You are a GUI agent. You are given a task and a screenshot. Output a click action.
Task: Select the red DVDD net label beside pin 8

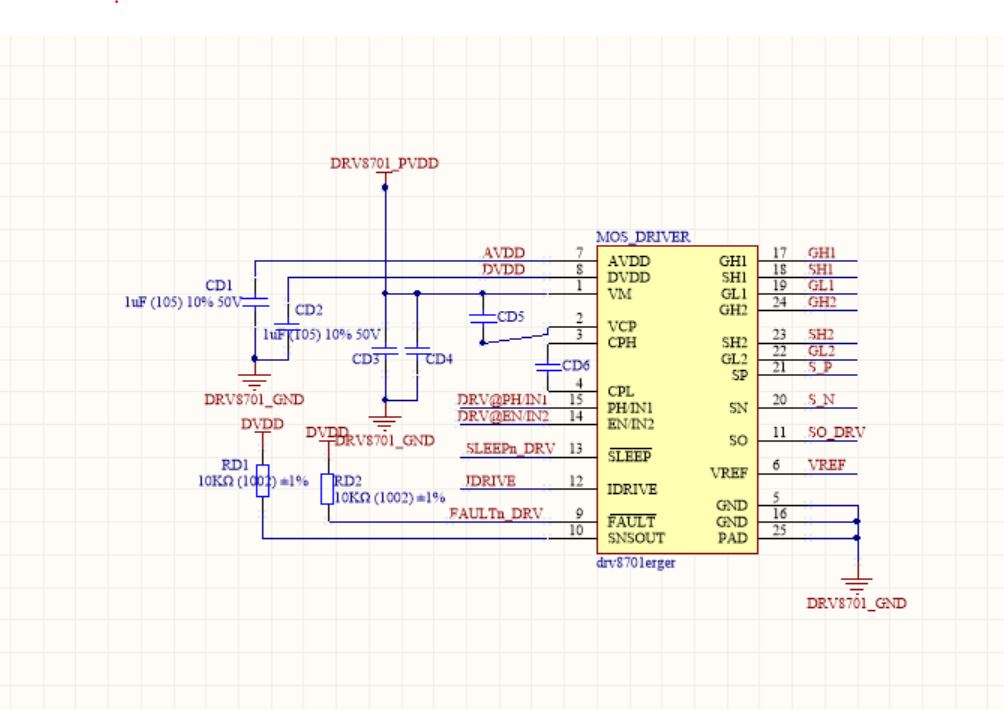pyautogui.click(x=504, y=270)
